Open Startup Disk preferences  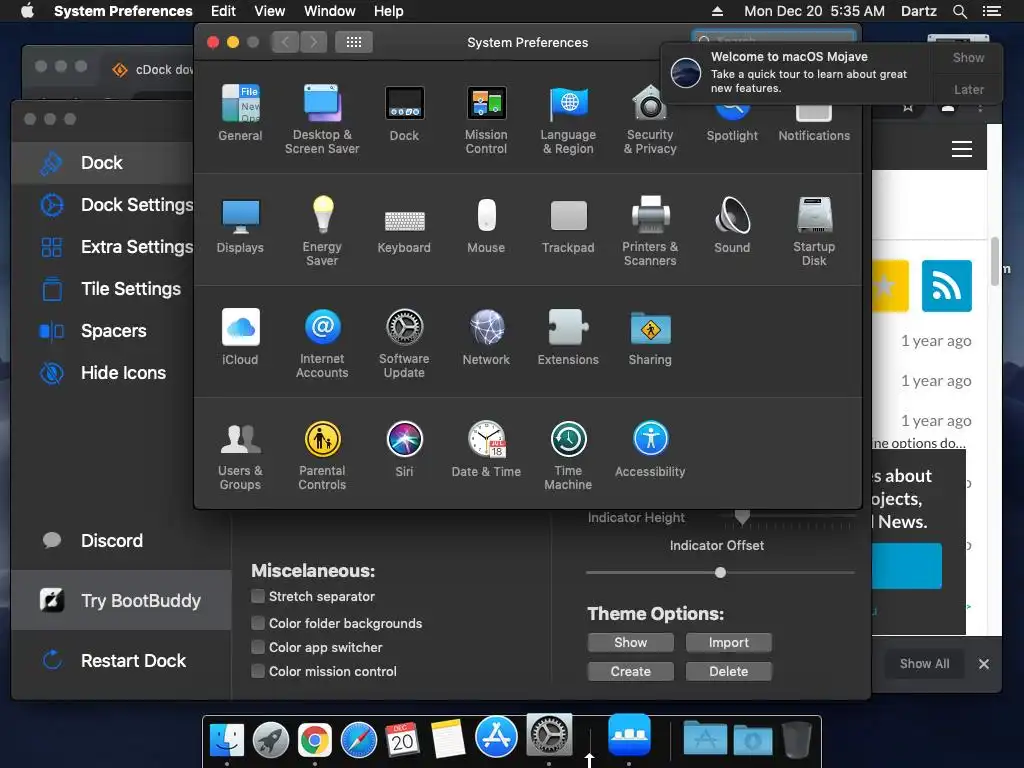coord(814,231)
